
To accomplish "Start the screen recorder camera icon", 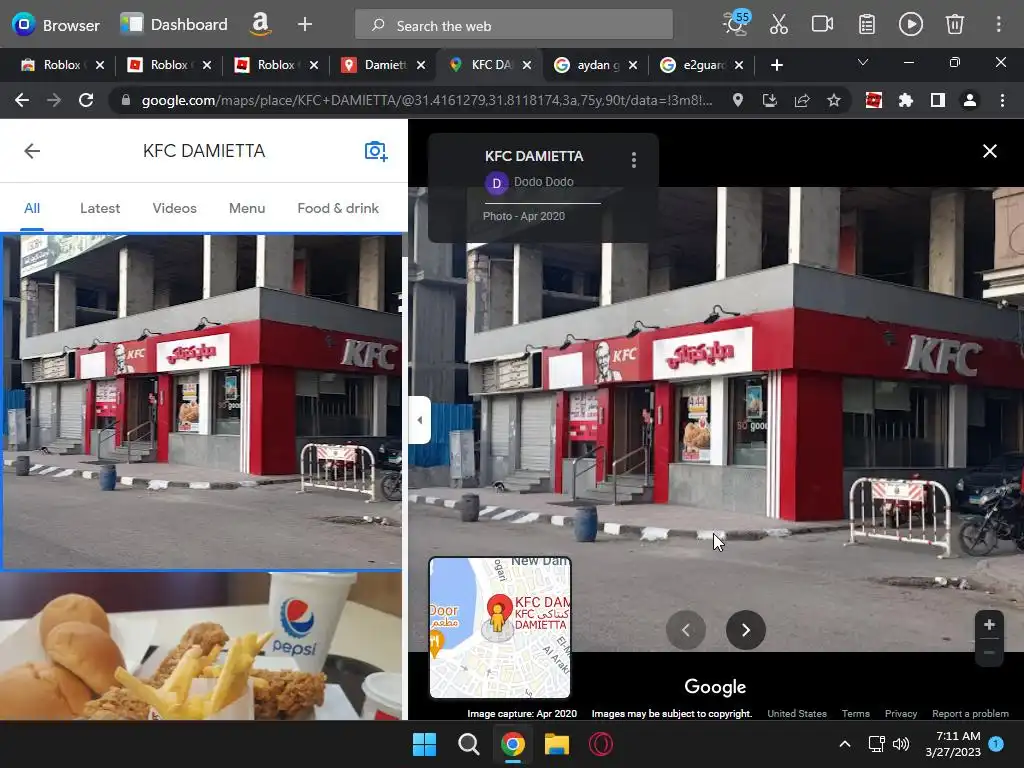I will [822, 25].
